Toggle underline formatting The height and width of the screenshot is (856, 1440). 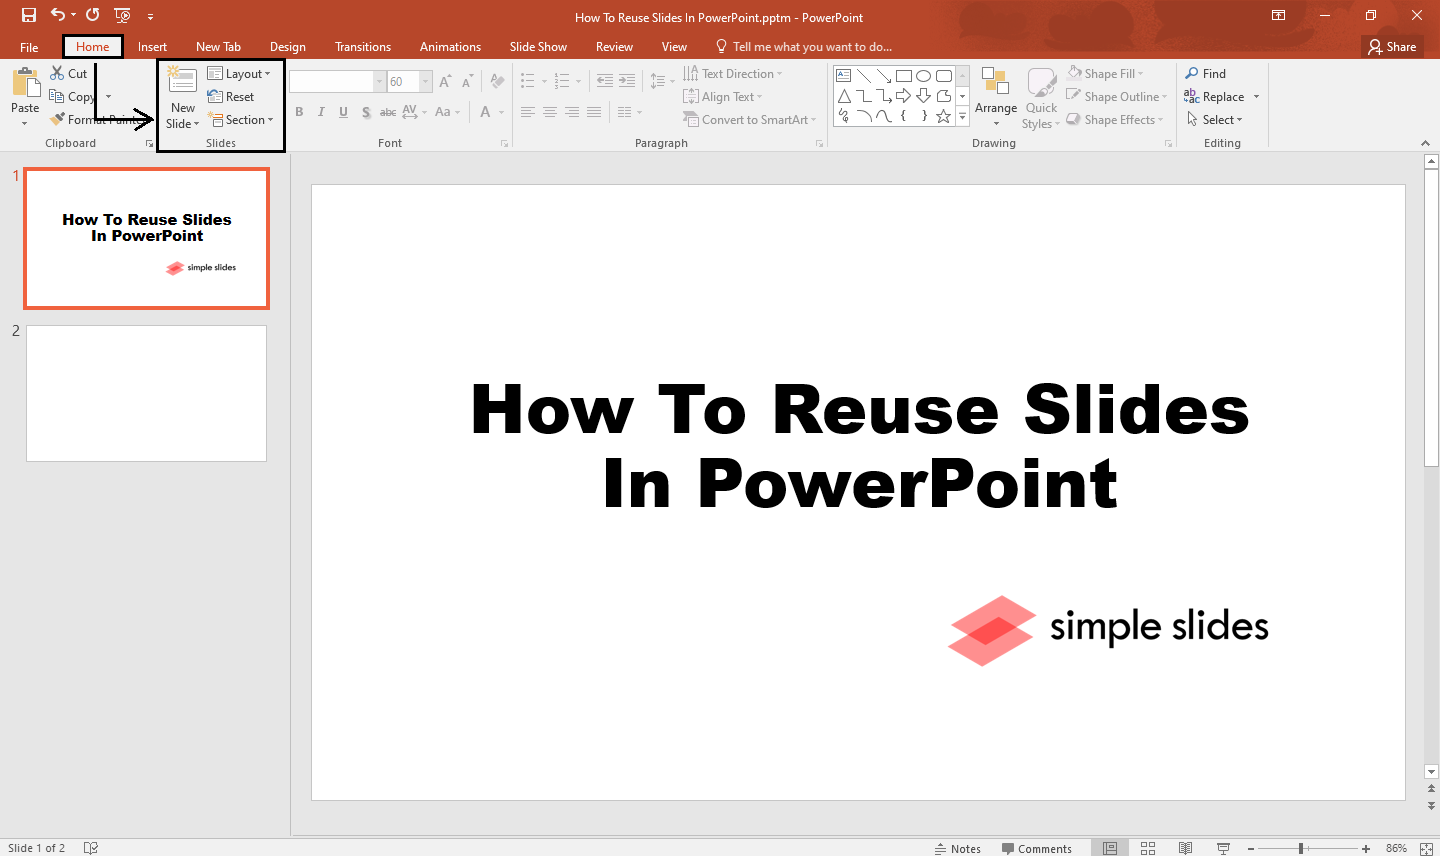[x=343, y=112]
